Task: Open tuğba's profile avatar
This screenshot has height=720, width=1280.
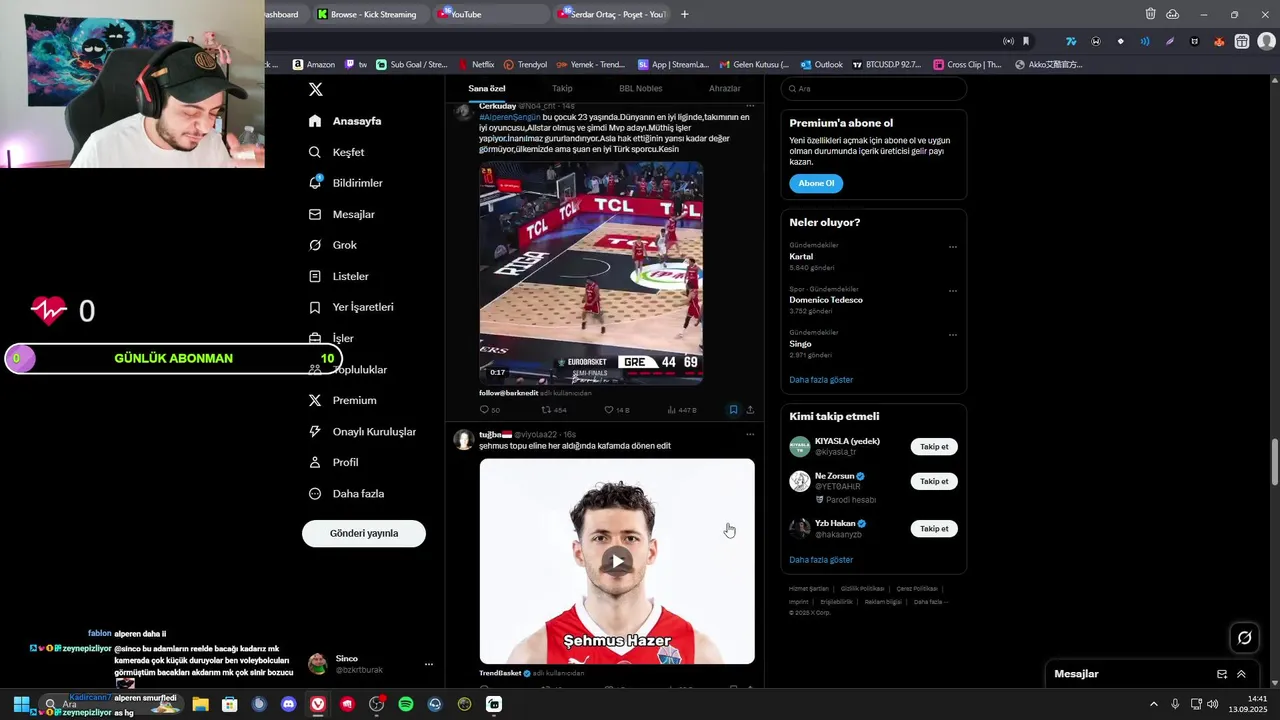Action: [463, 439]
